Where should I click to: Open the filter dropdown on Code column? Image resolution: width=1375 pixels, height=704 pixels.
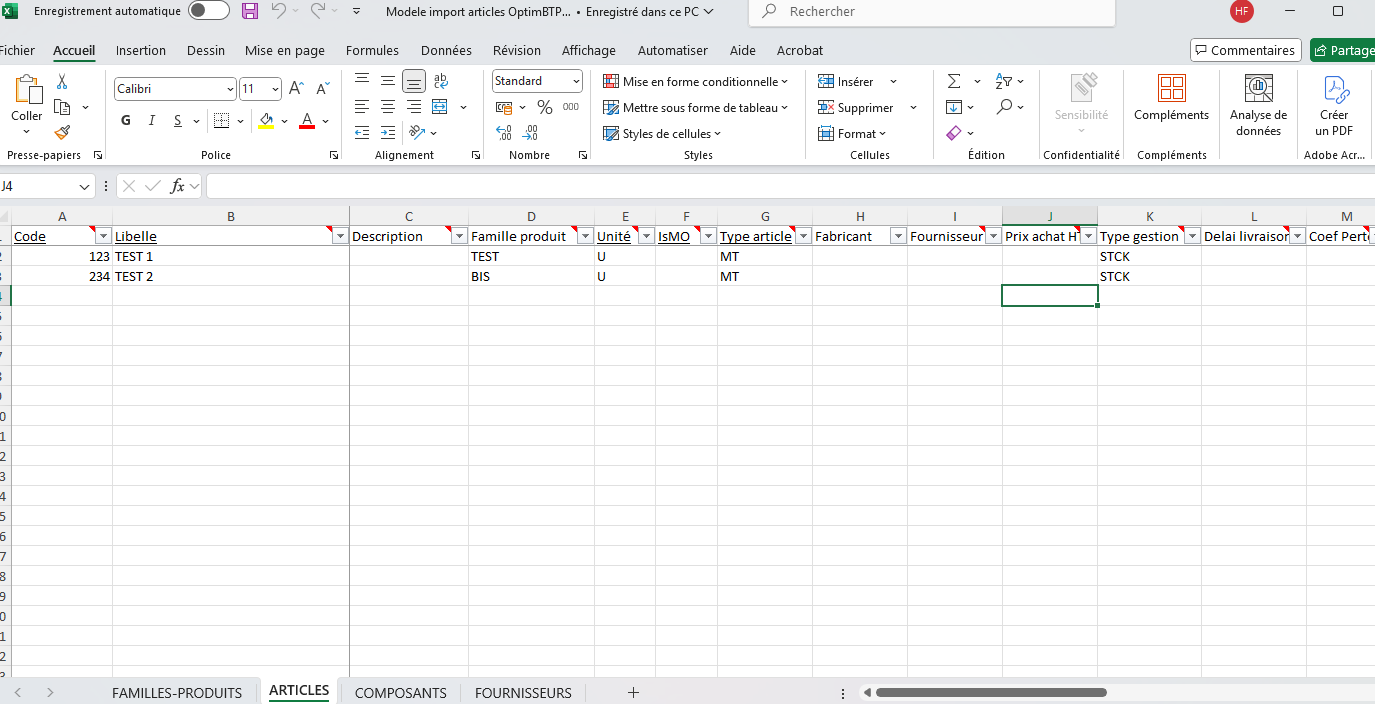(103, 235)
